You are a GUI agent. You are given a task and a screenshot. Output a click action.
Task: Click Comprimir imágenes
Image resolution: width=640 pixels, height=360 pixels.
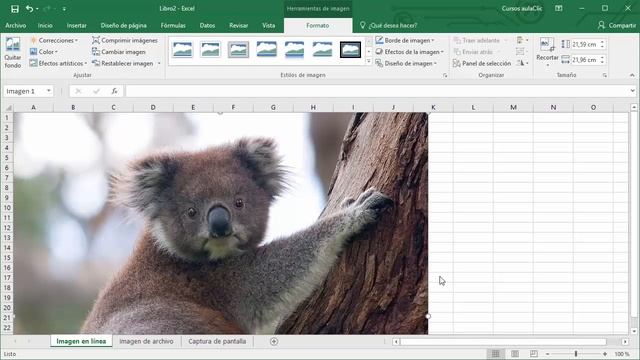click(x=124, y=40)
